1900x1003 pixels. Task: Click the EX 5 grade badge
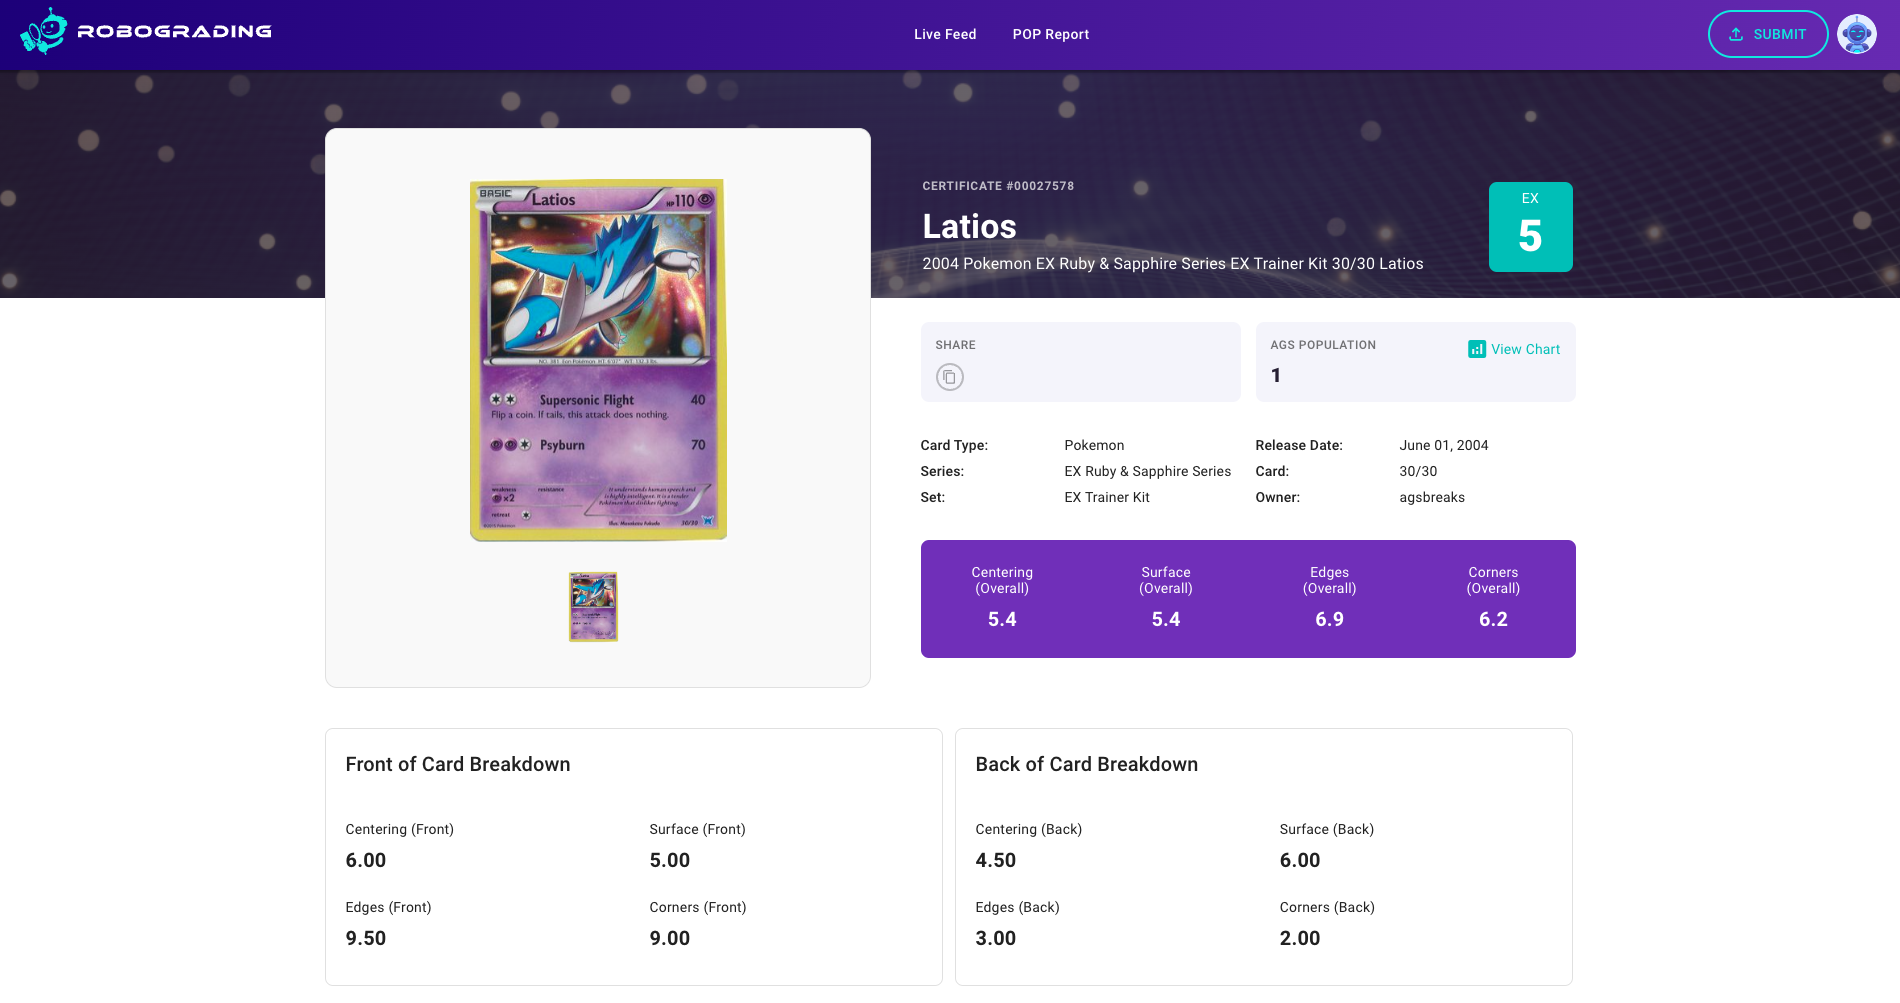pyautogui.click(x=1530, y=227)
